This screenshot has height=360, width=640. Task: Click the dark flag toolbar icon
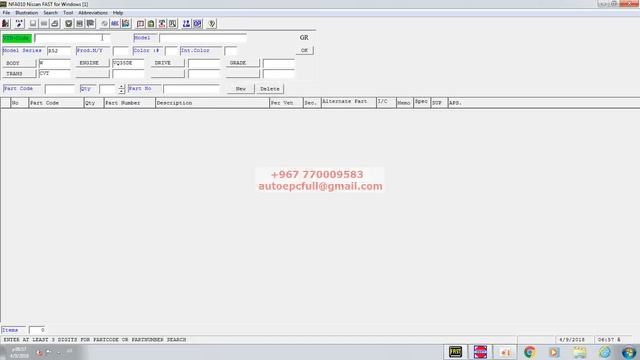91,24
